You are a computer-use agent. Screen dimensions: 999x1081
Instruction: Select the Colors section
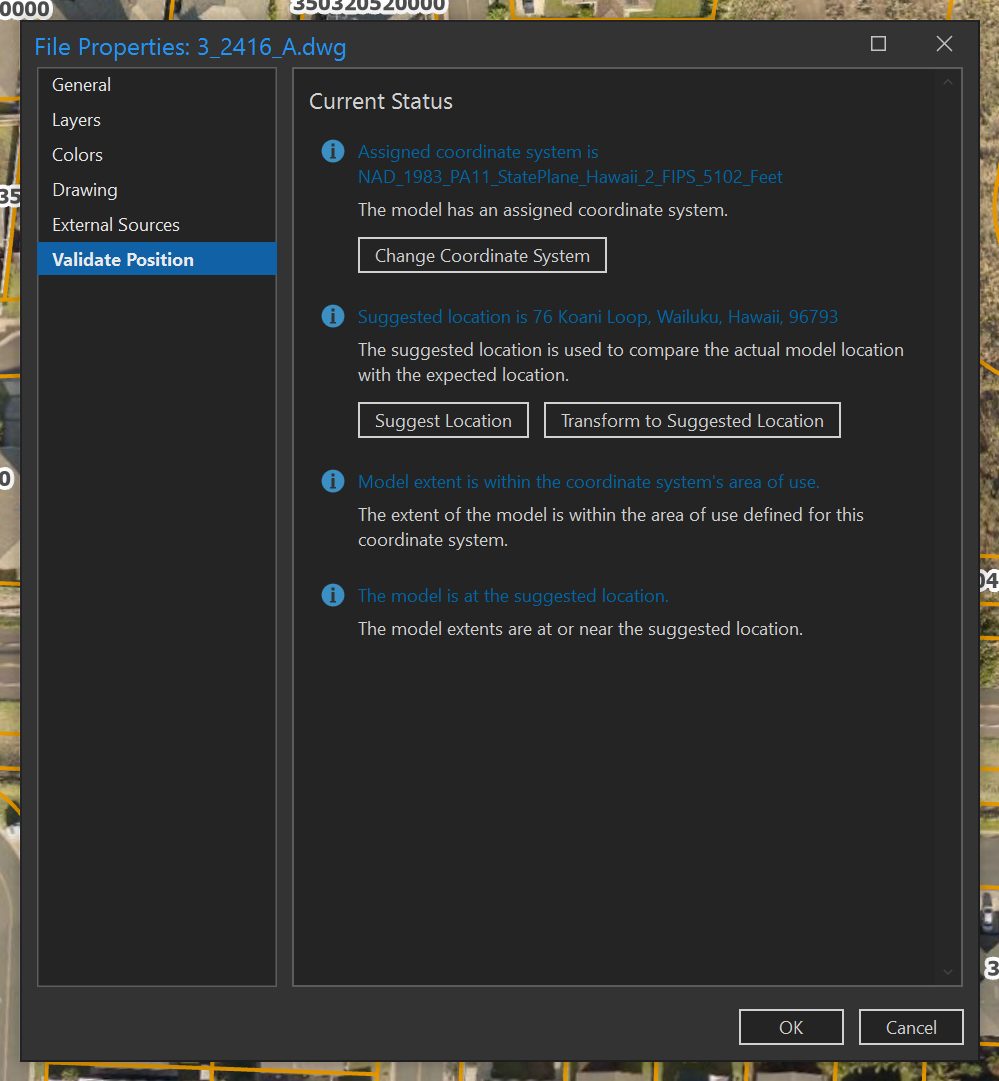(77, 155)
